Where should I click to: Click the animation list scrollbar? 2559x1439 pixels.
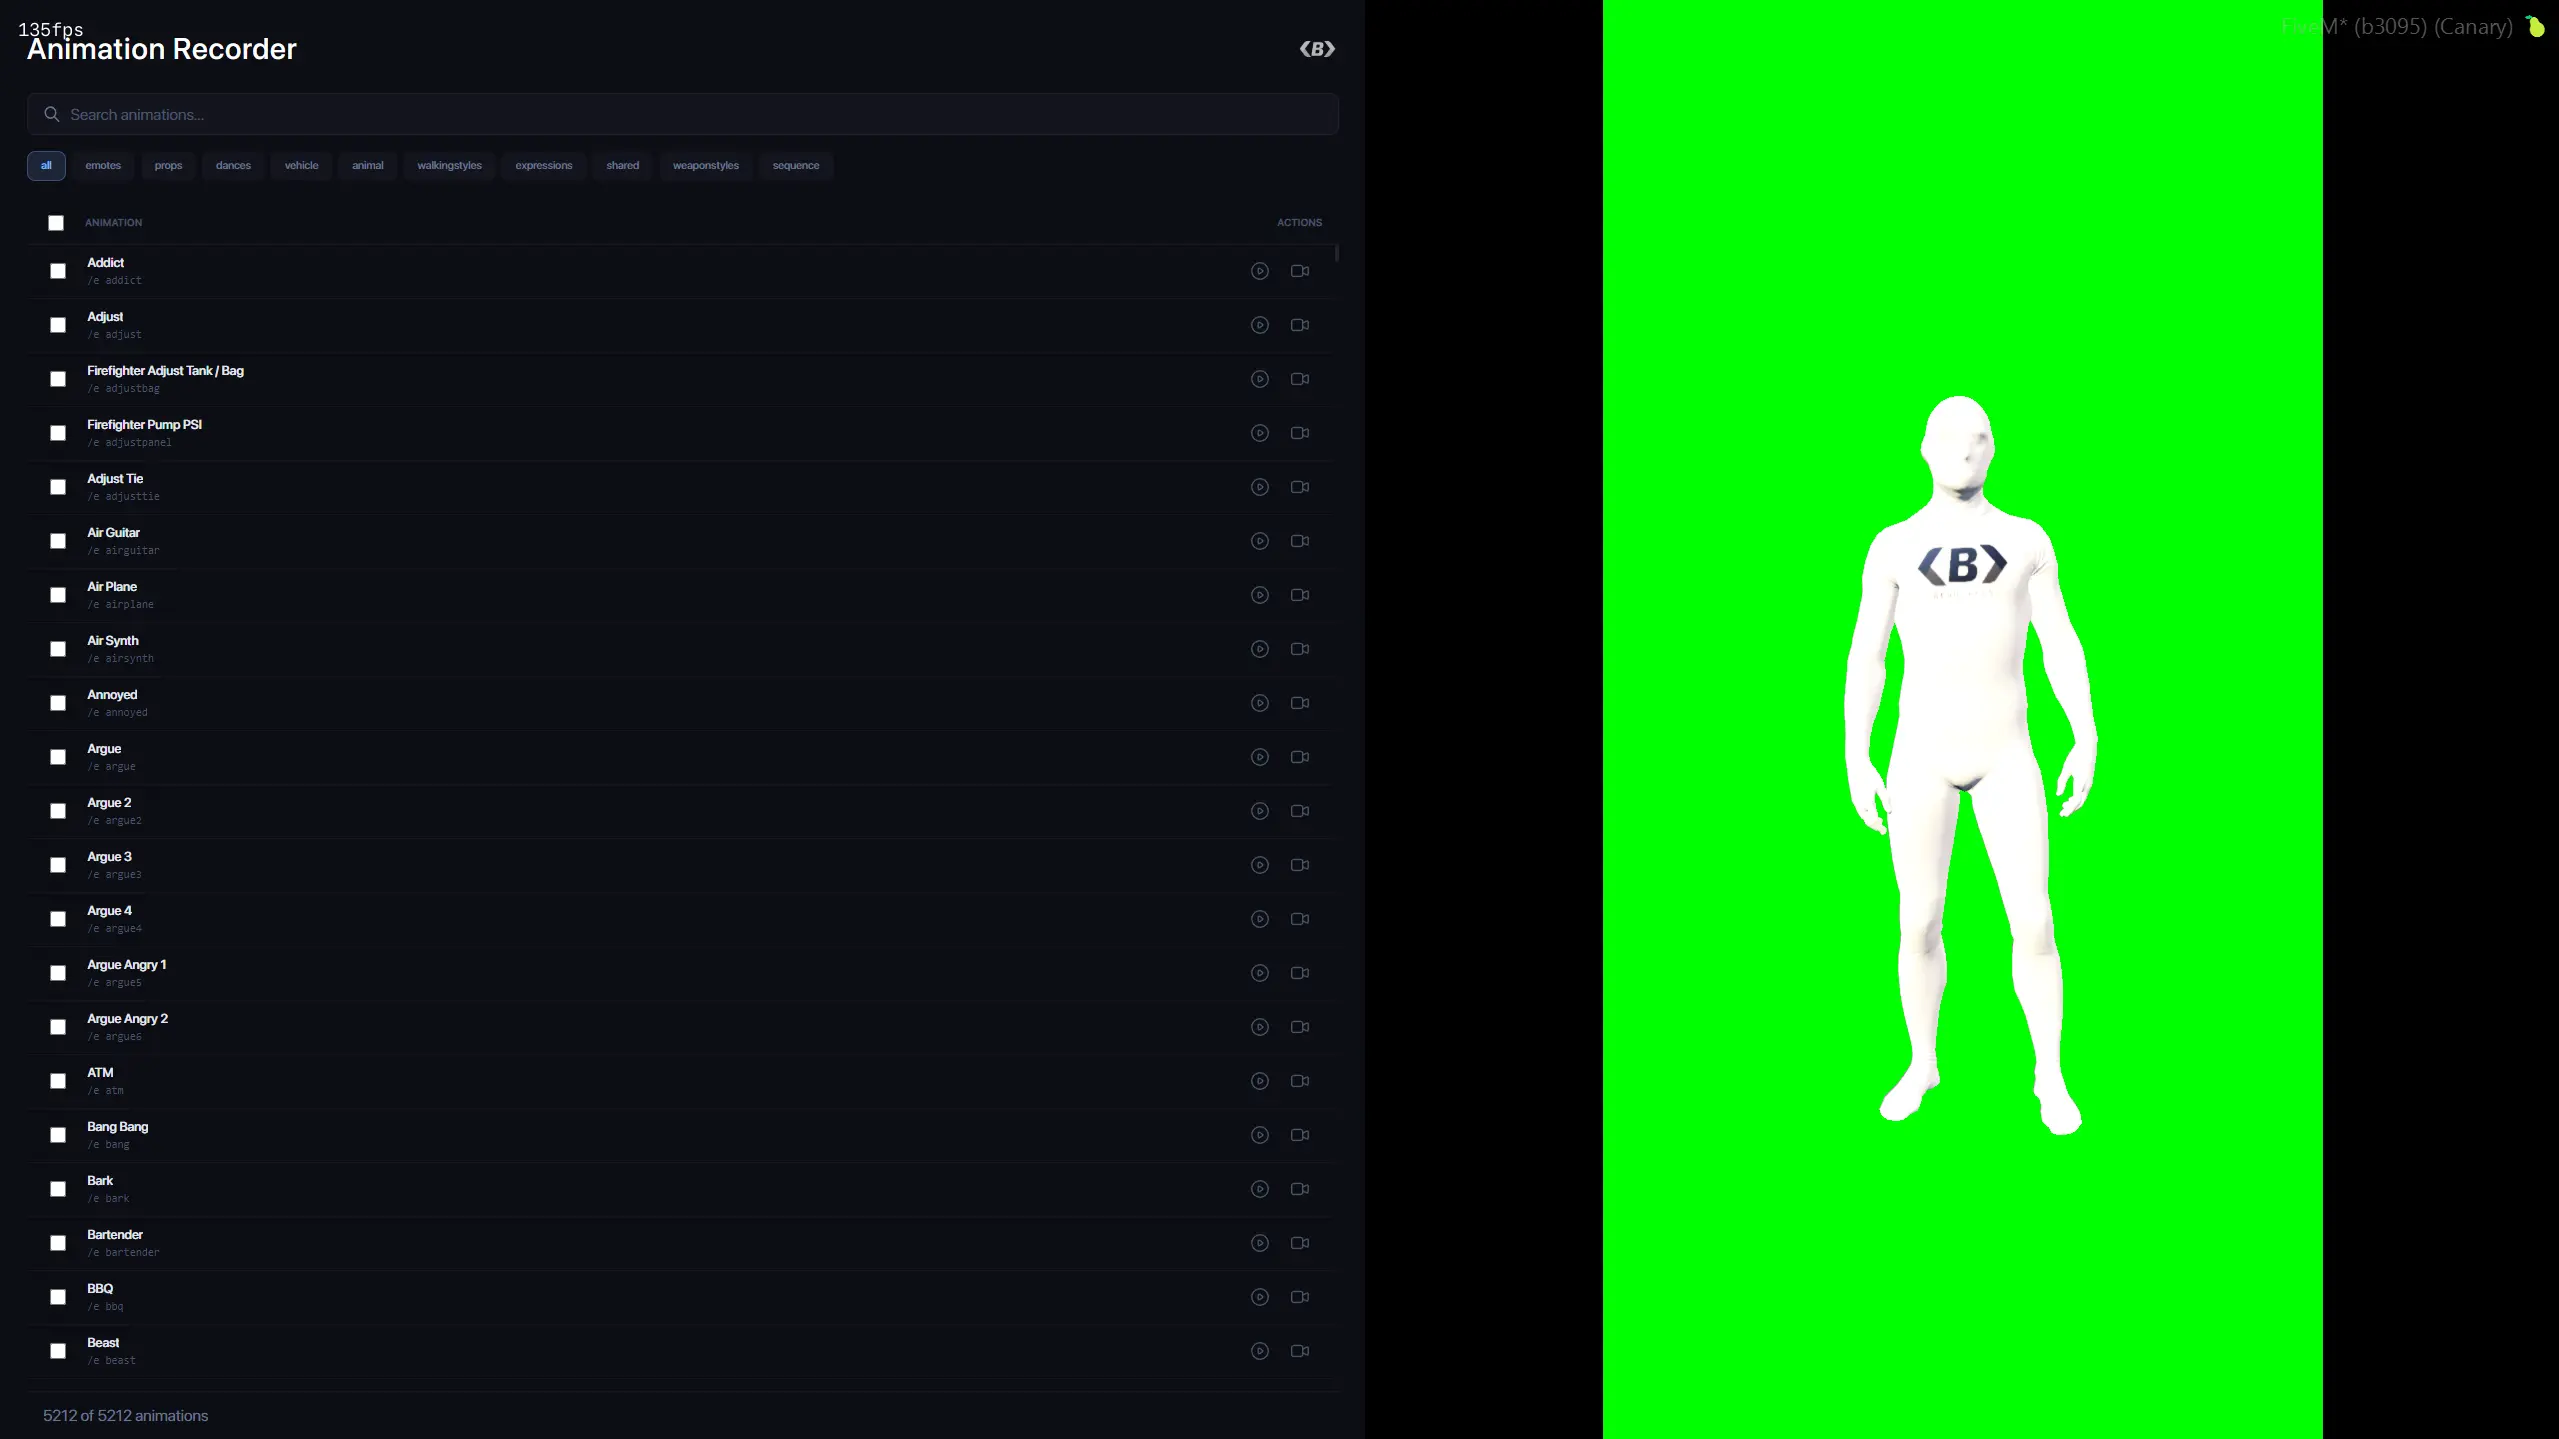coord(1337,256)
